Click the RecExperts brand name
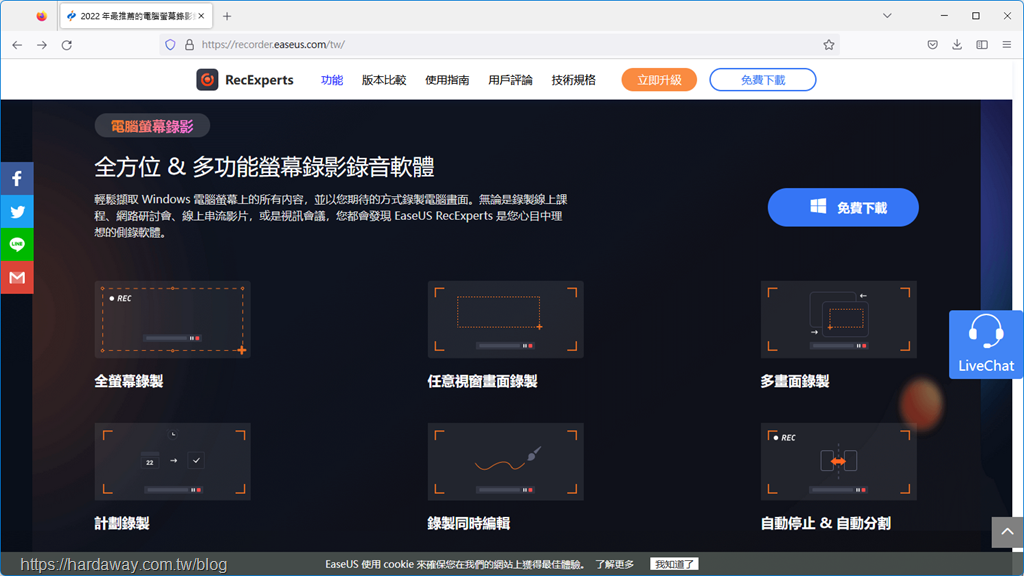The height and width of the screenshot is (576, 1024). click(x=259, y=80)
